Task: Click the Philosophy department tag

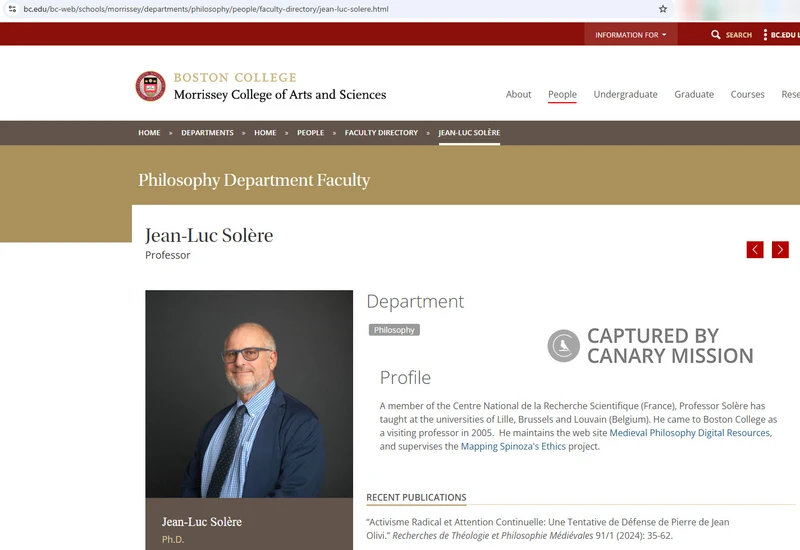Action: click(x=394, y=330)
